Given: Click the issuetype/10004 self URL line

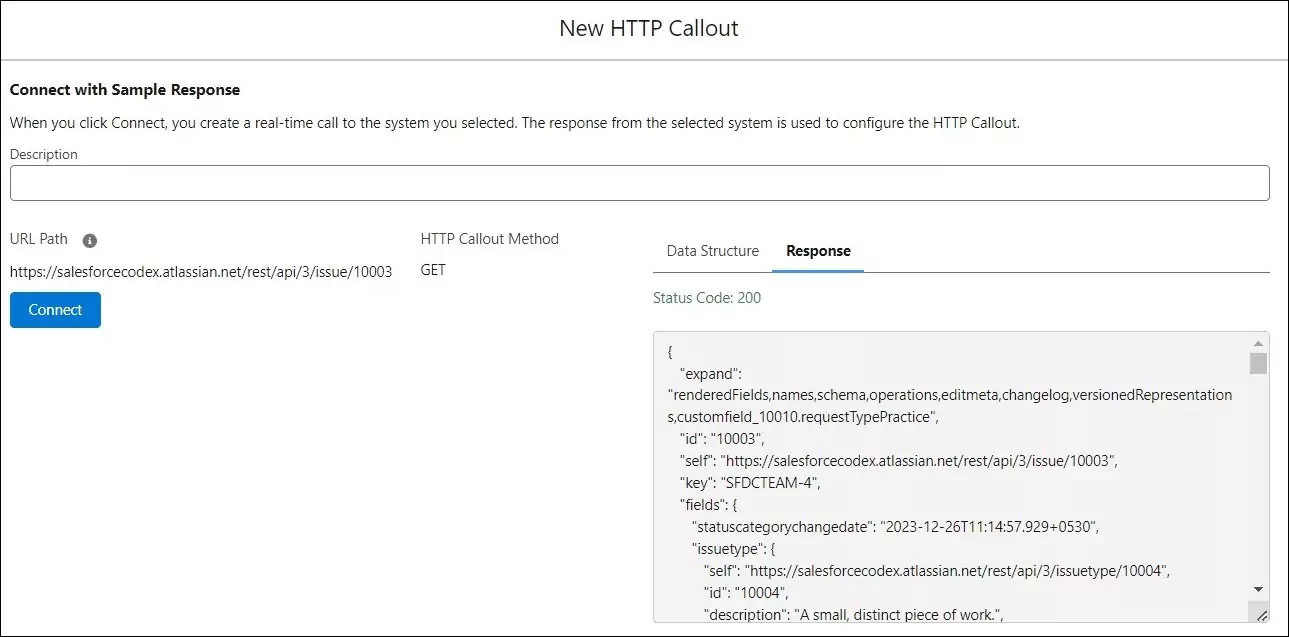Looking at the screenshot, I should coord(936,571).
